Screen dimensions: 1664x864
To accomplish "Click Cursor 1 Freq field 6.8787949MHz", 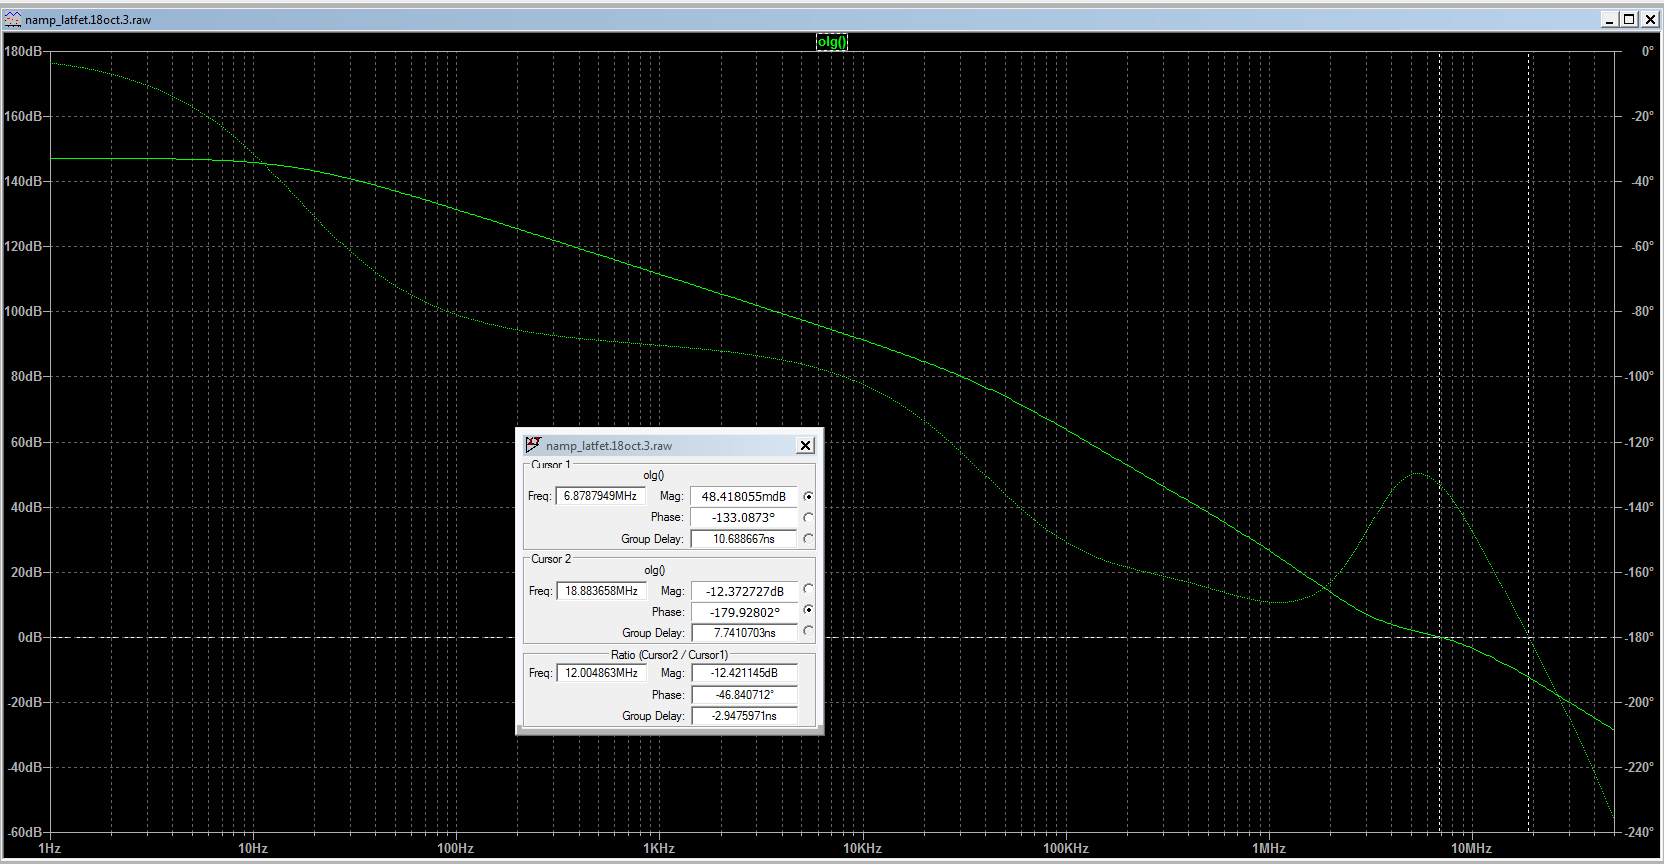I will [600, 496].
